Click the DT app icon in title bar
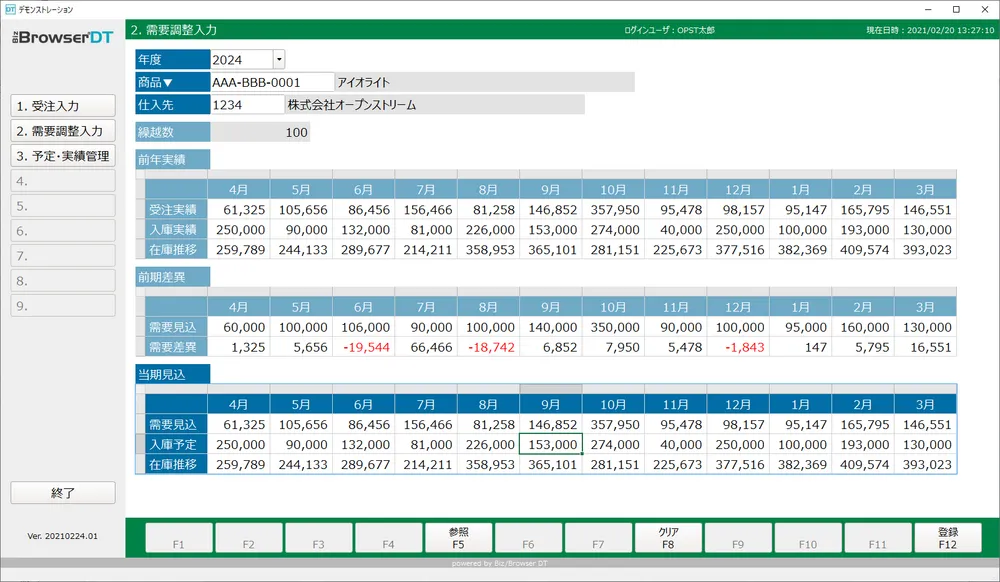This screenshot has width=1000, height=582. click(9, 9)
